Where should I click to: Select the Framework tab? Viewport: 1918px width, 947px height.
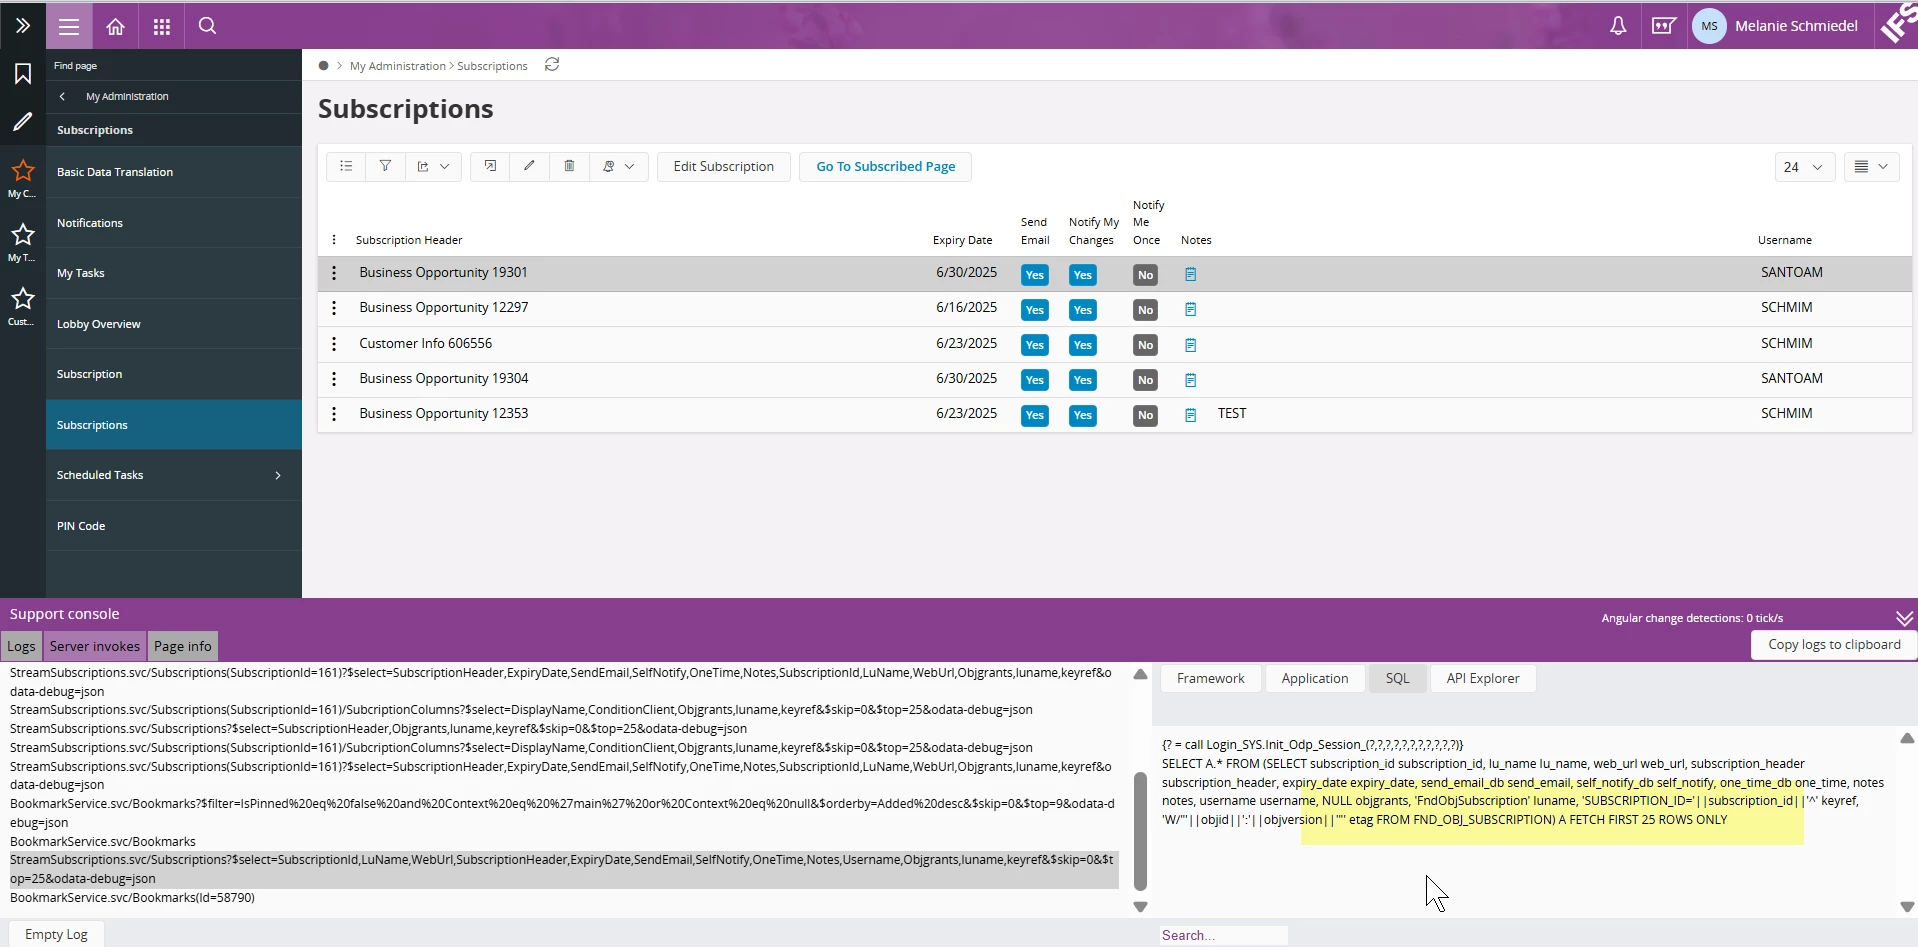pos(1210,678)
